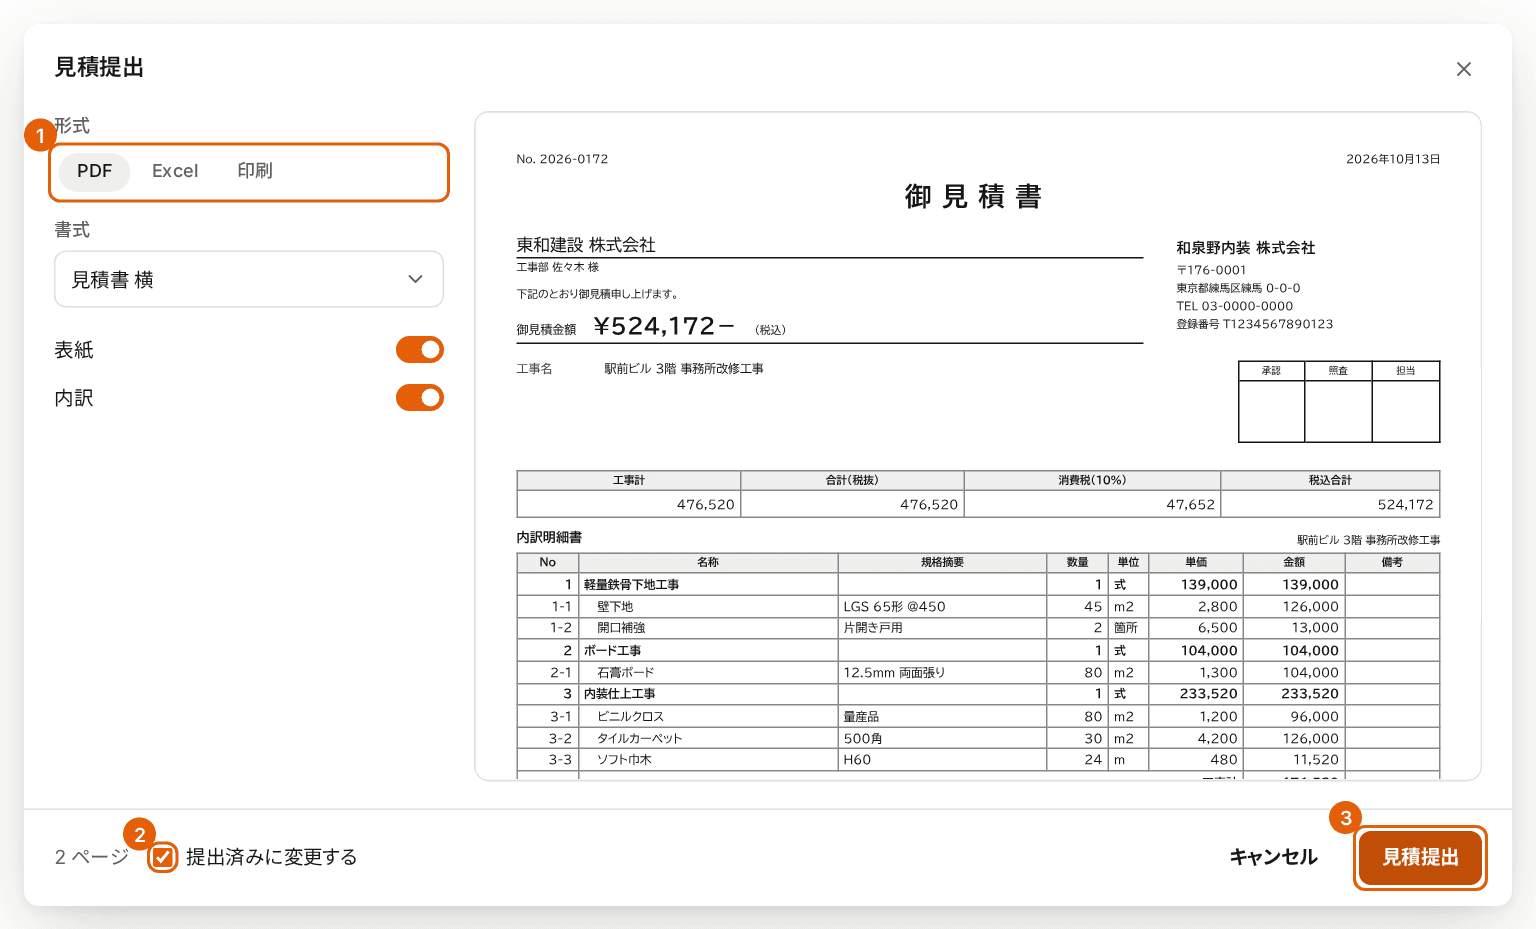Viewport: 1536px width, 929px height.
Task: Click the estimate number No. 2026-0172
Action: tap(562, 159)
